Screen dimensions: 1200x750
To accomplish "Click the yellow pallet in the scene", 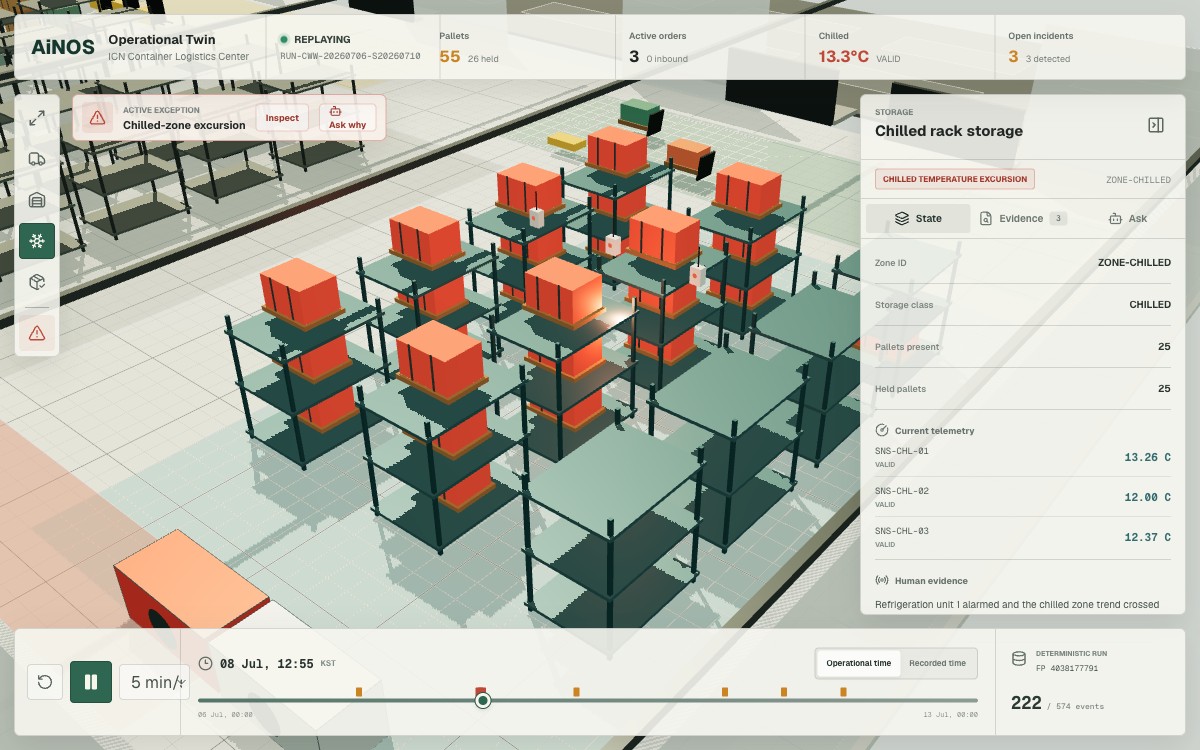I will pos(566,141).
